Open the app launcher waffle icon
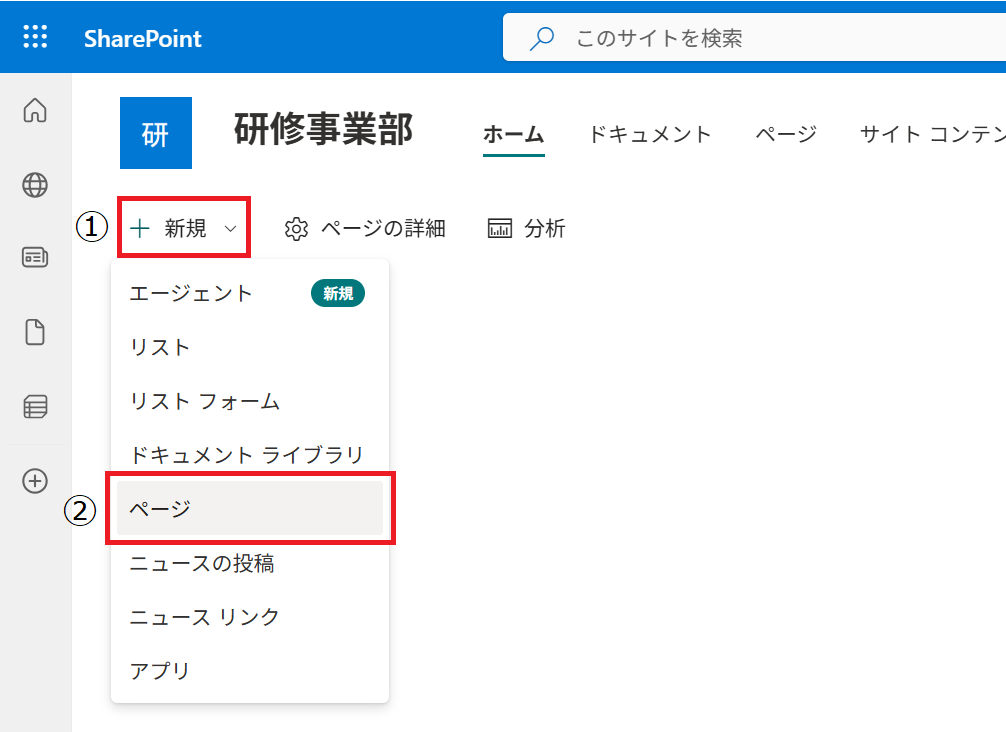The width and height of the screenshot is (1006, 732). [35, 38]
